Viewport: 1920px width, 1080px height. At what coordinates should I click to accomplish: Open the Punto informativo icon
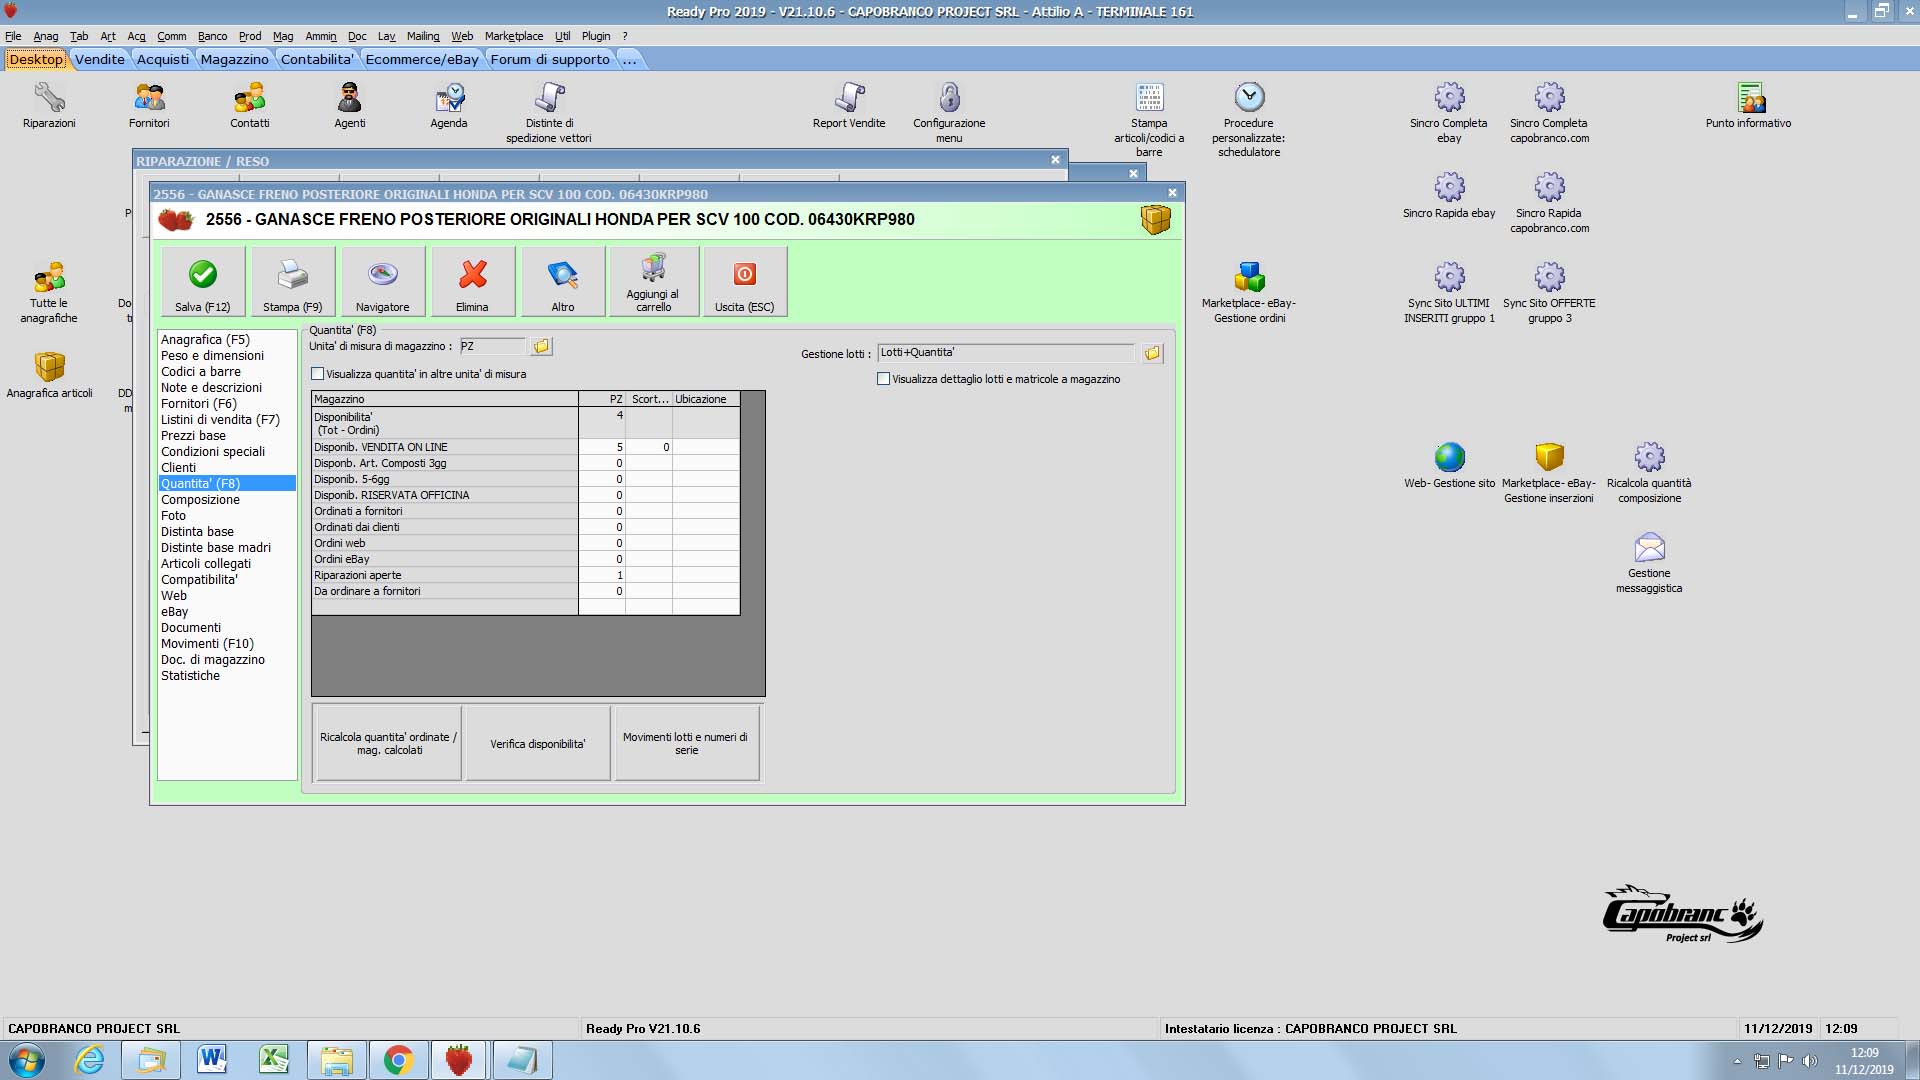tap(1749, 105)
